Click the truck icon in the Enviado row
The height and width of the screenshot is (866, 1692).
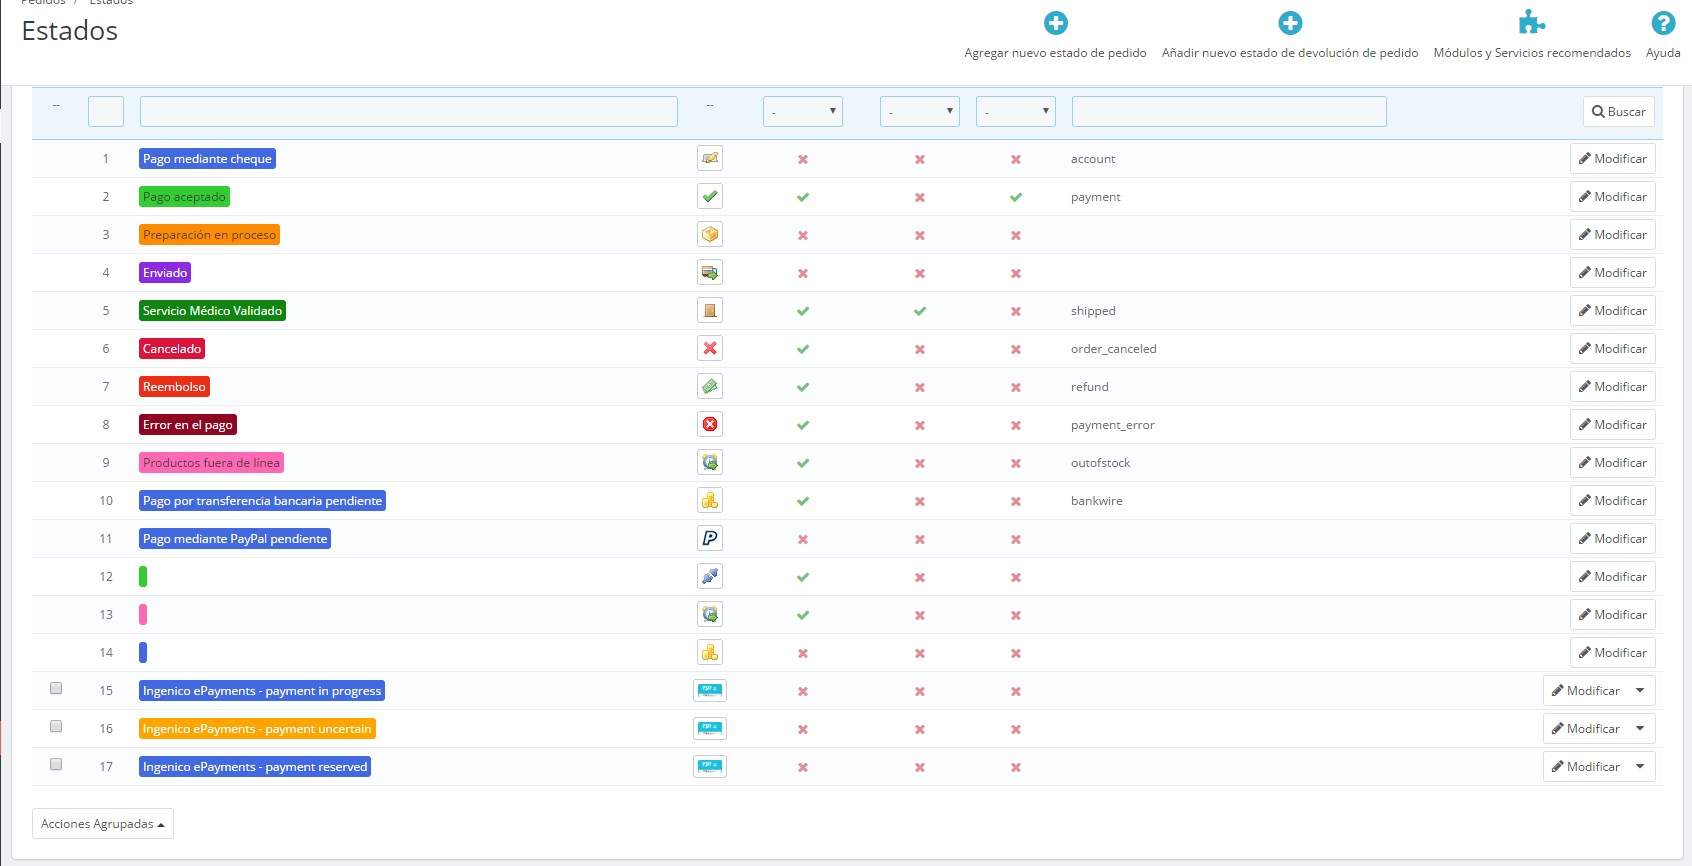tap(710, 272)
